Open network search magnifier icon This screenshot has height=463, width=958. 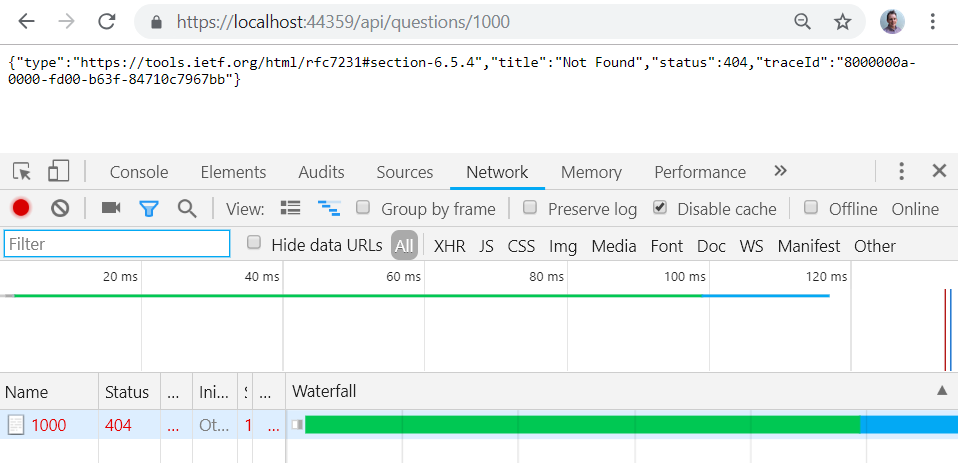pos(187,208)
